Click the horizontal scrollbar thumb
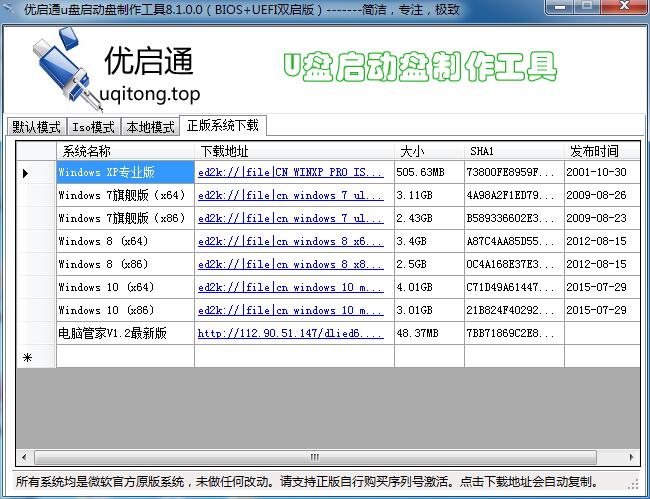 (315, 457)
